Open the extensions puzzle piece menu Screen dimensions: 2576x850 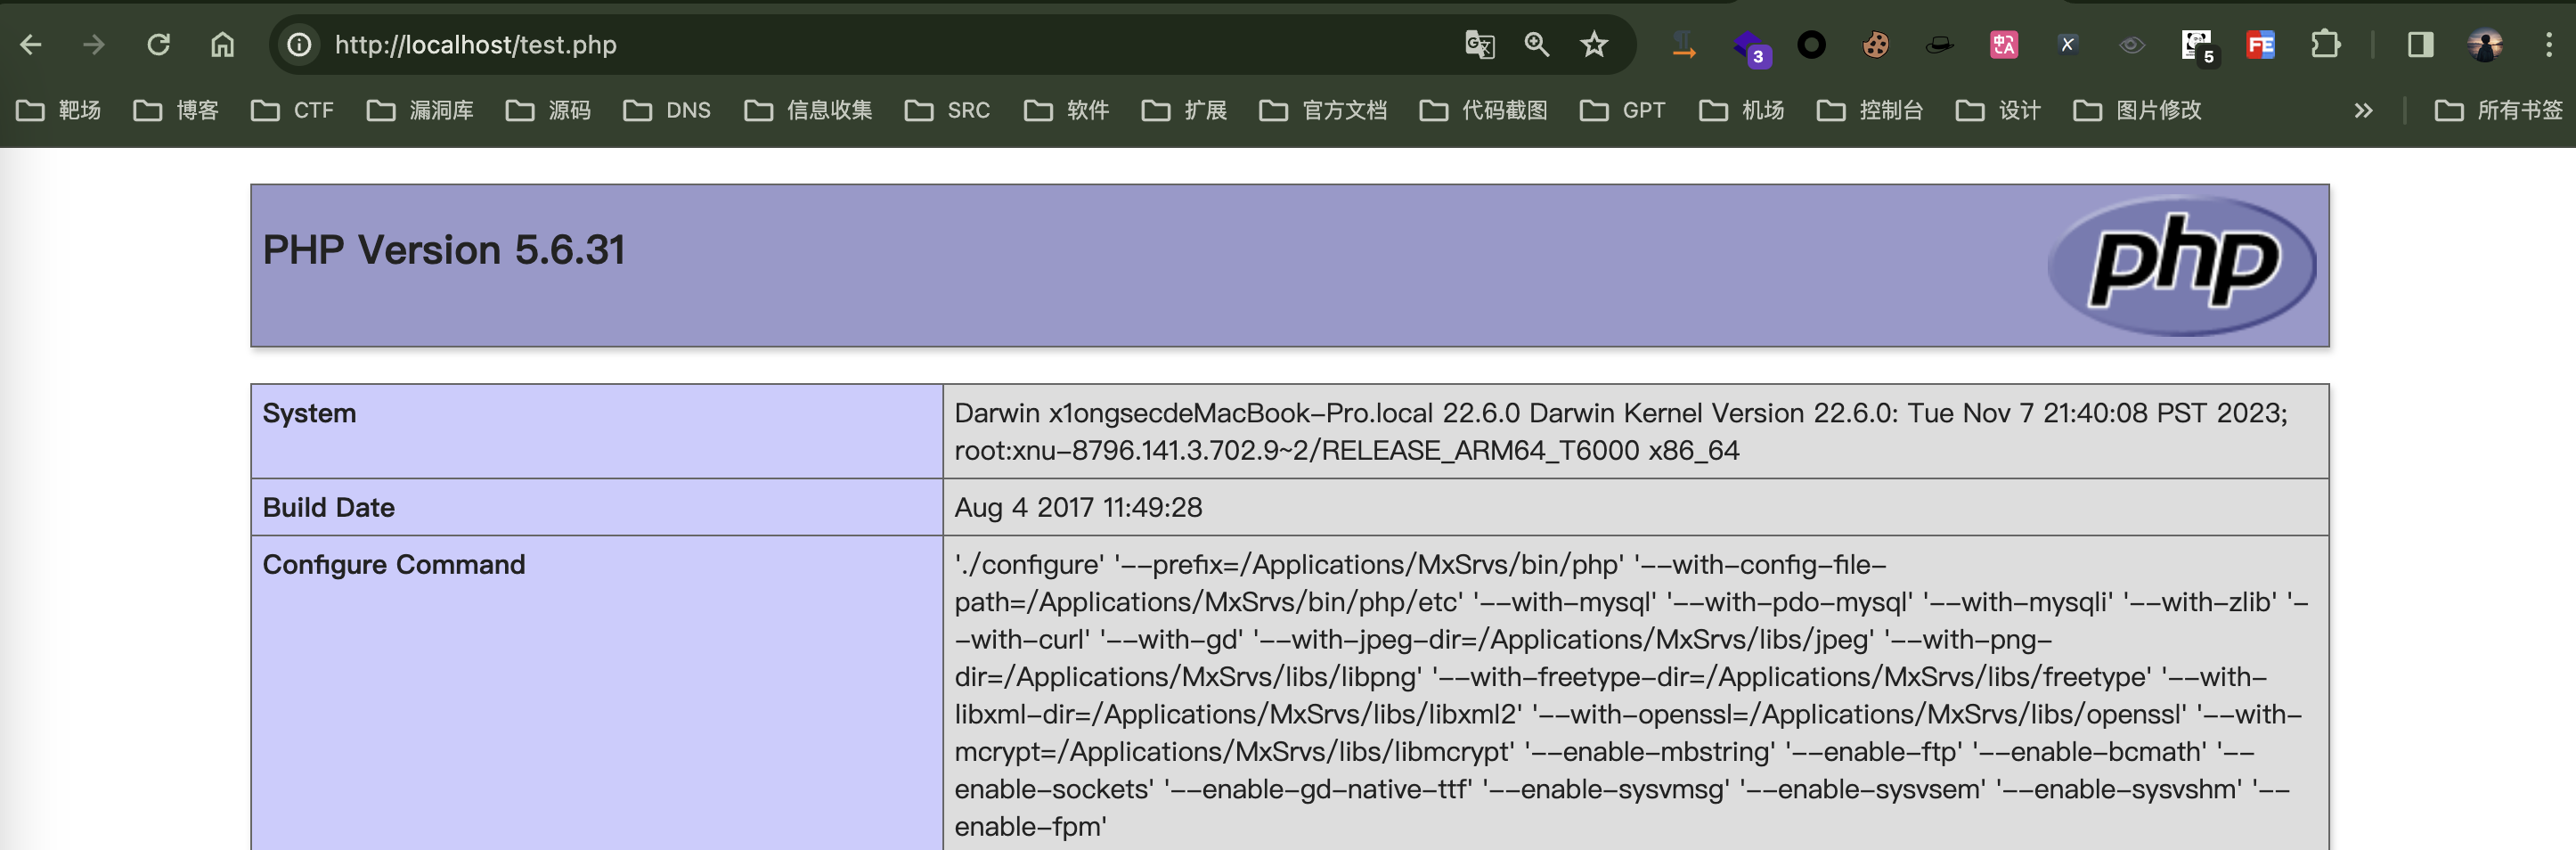[2325, 45]
